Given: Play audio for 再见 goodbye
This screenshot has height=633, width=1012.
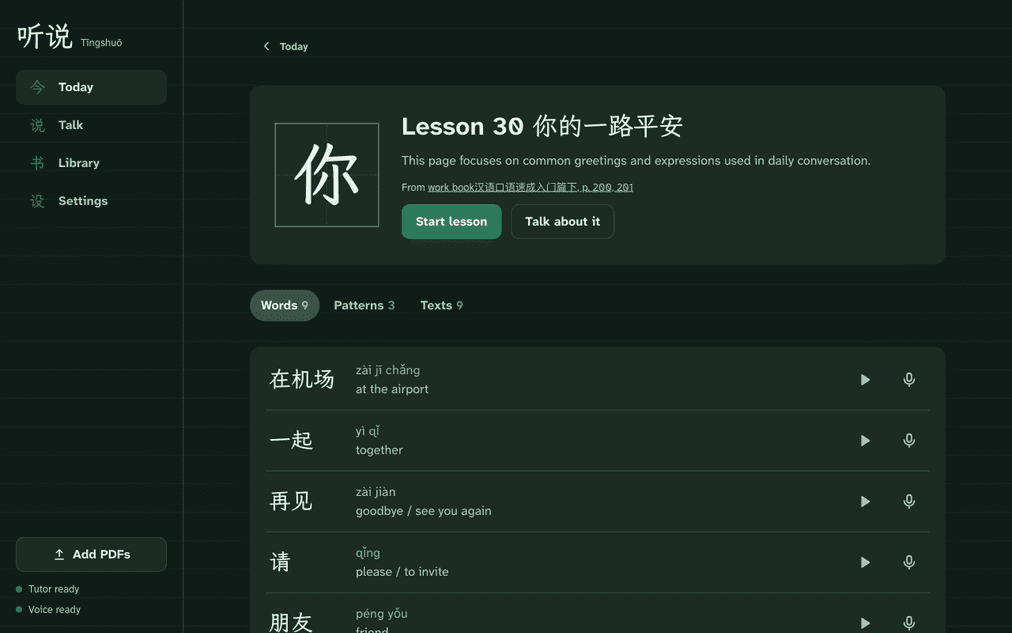Looking at the screenshot, I should pos(865,501).
